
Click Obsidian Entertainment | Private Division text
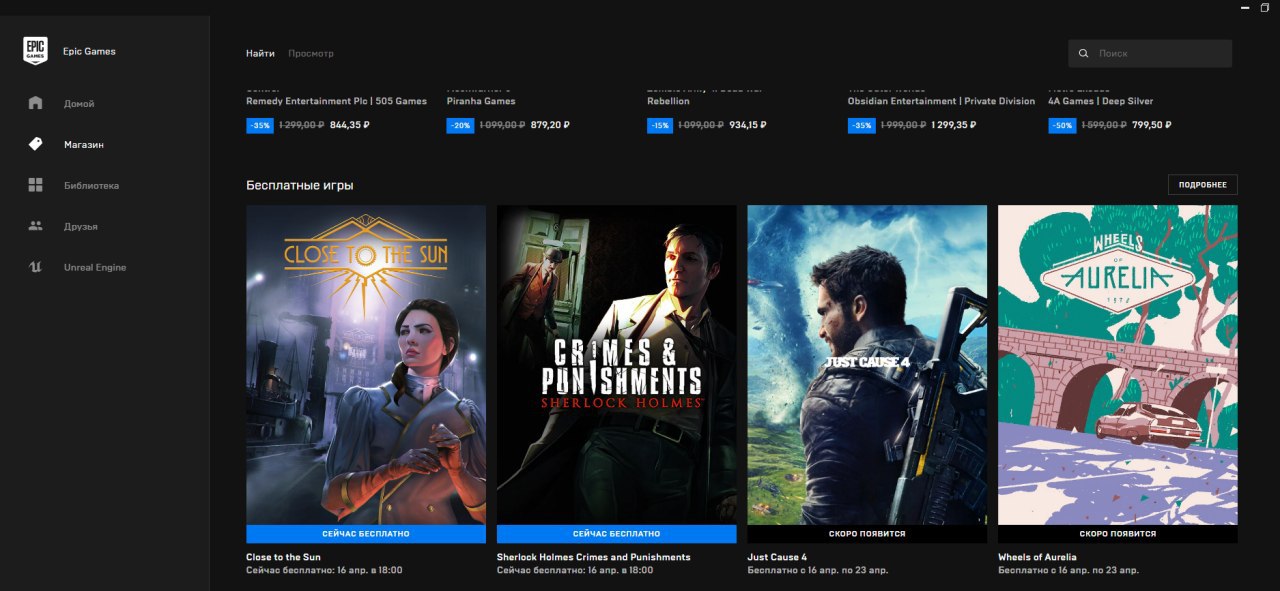pyautogui.click(x=941, y=101)
